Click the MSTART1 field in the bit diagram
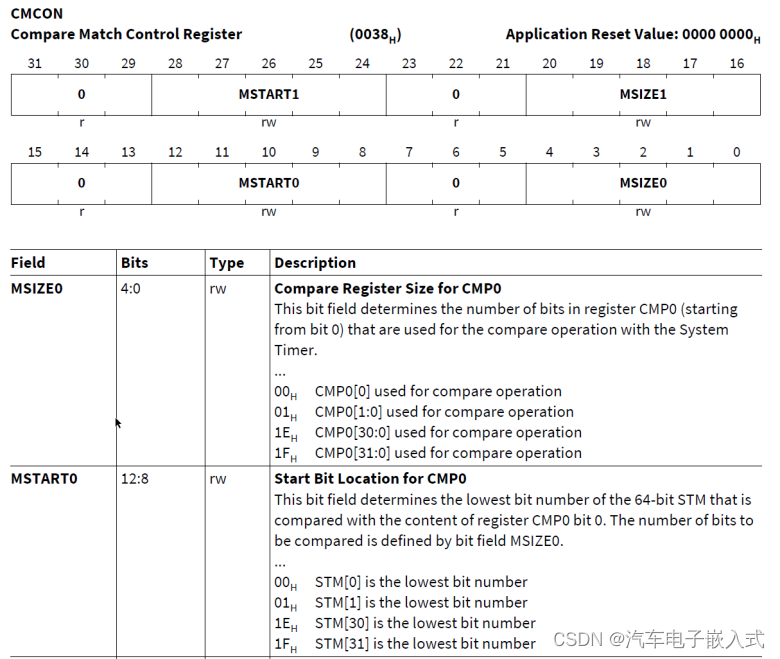 269,94
